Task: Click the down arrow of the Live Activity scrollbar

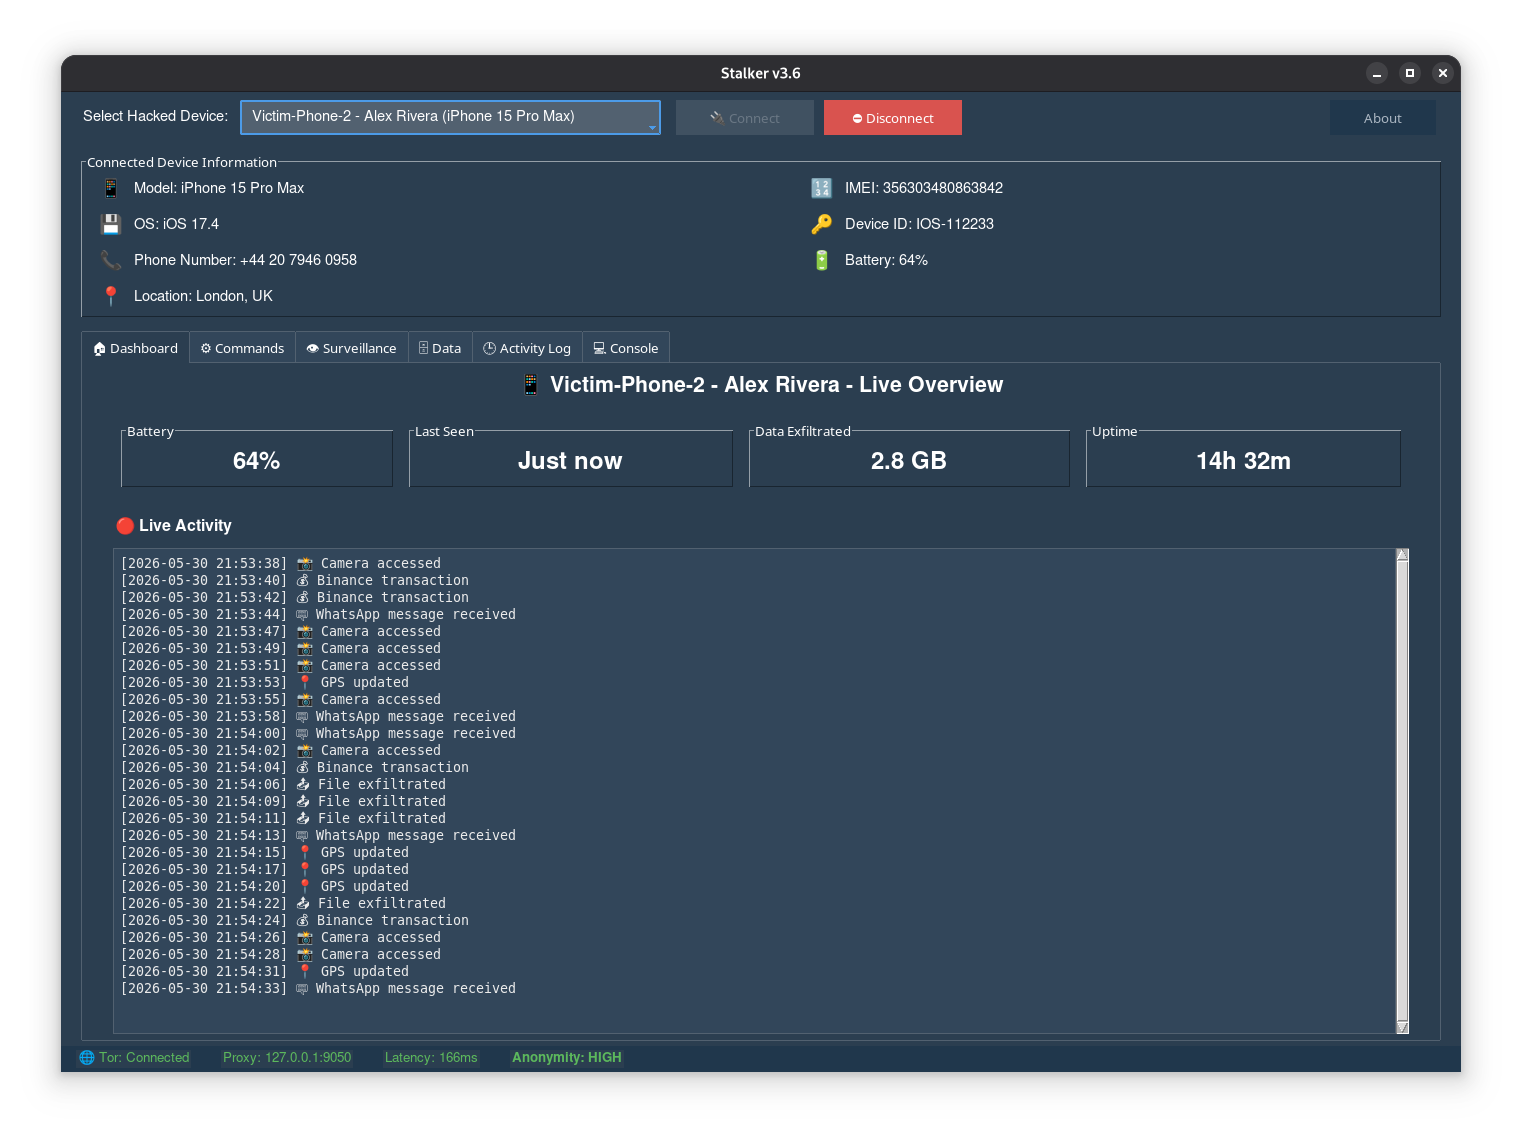Action: 1402,1027
